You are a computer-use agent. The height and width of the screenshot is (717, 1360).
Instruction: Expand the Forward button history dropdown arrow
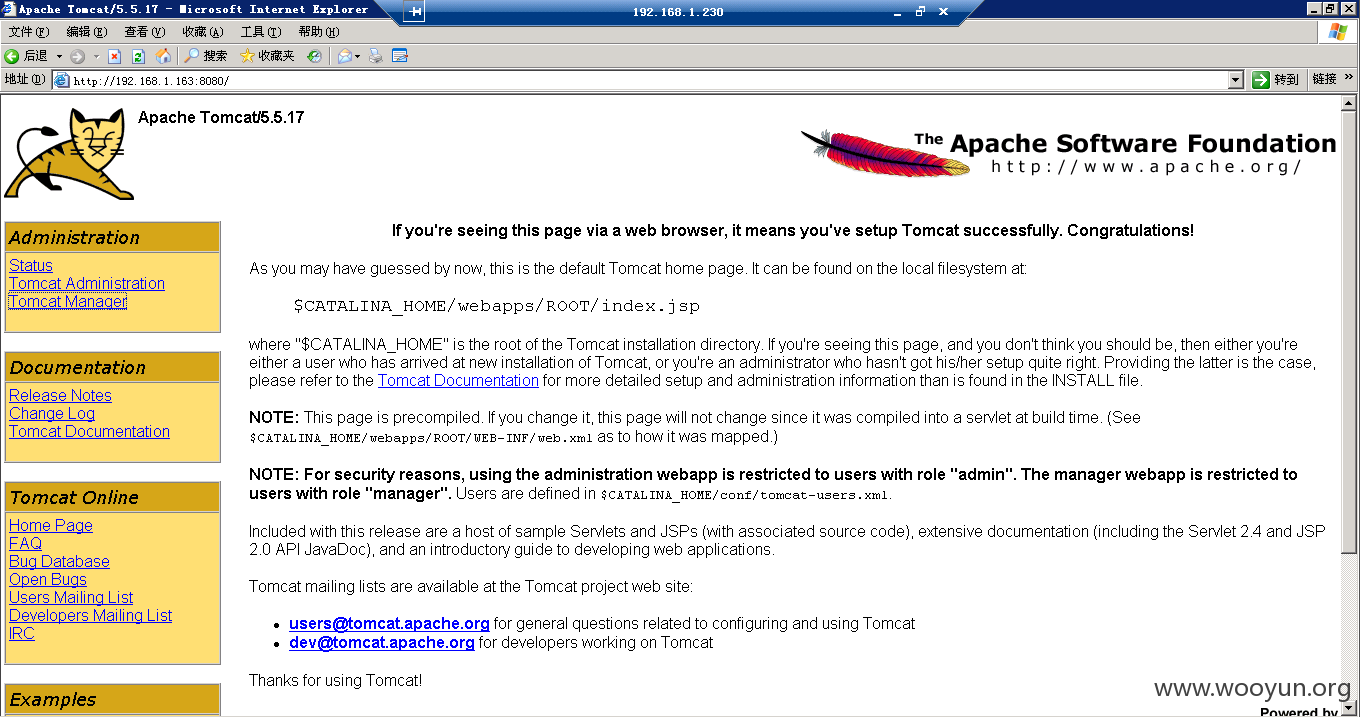(x=95, y=56)
